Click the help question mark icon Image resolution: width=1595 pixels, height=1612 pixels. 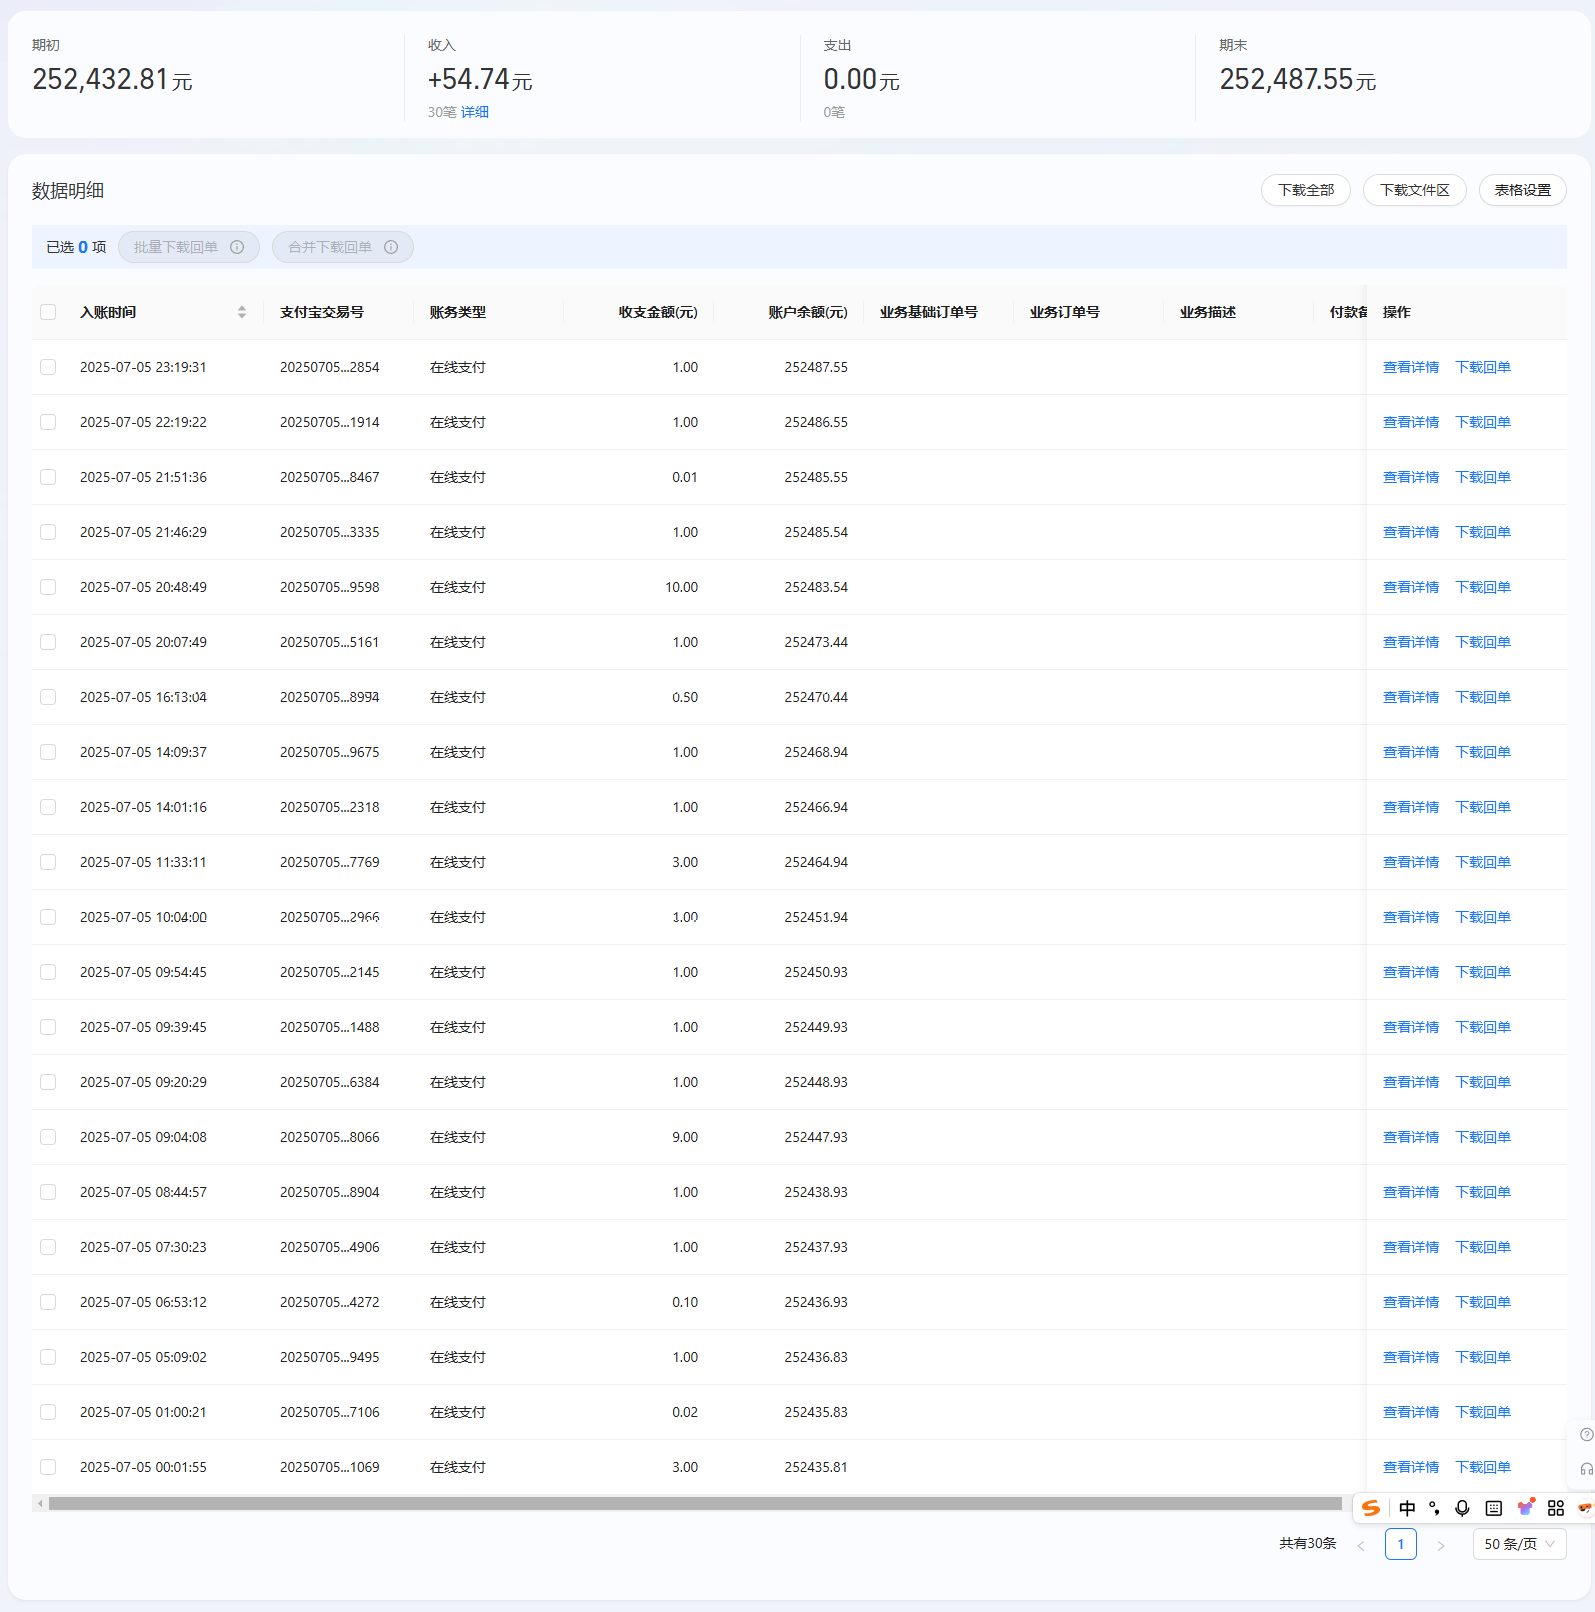[x=1586, y=1435]
